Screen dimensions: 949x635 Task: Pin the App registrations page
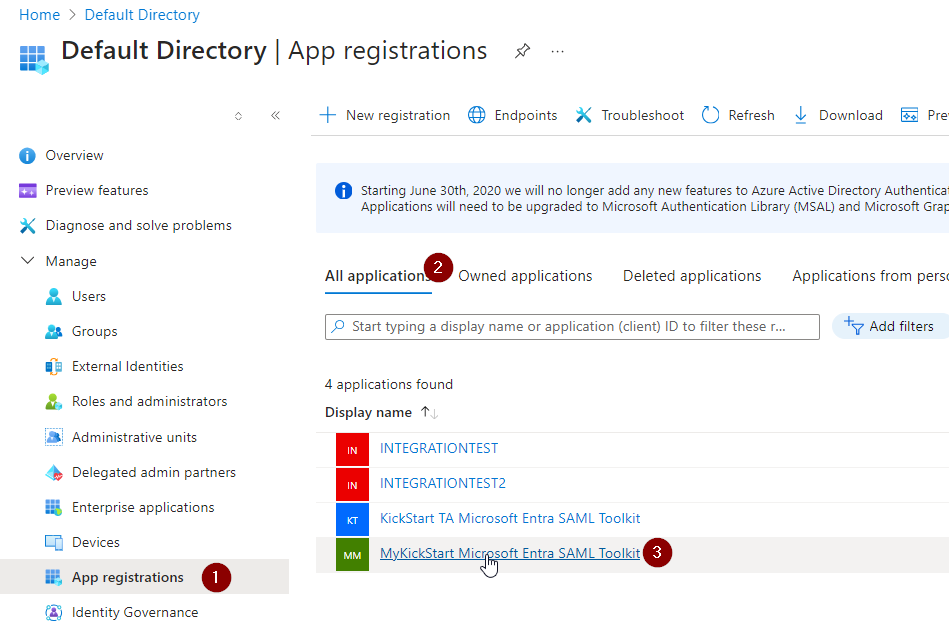[522, 51]
